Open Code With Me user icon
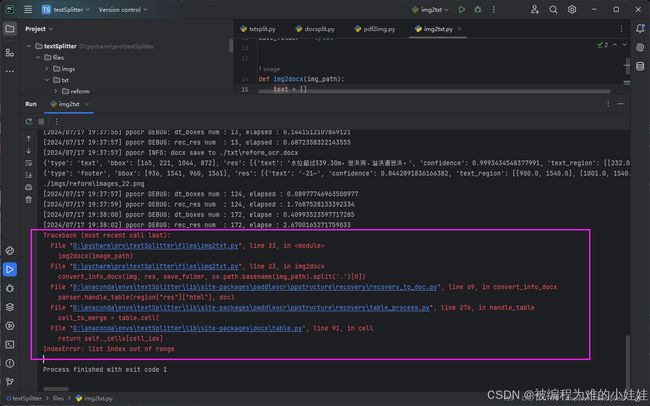The image size is (650, 406). point(535,10)
